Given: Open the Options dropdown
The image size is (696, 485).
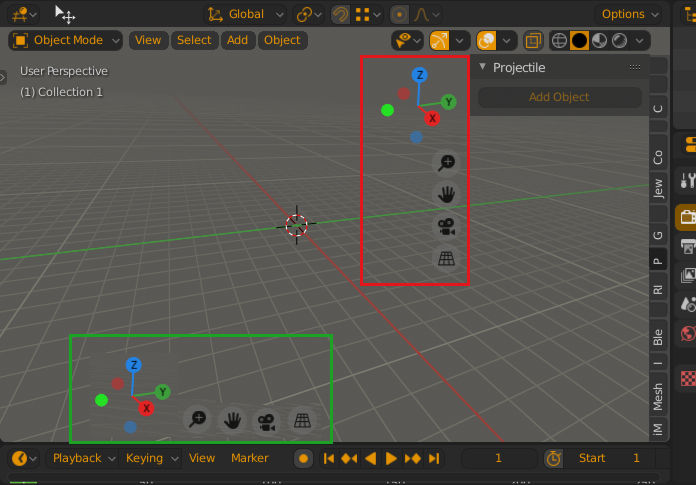Looking at the screenshot, I should tap(629, 14).
